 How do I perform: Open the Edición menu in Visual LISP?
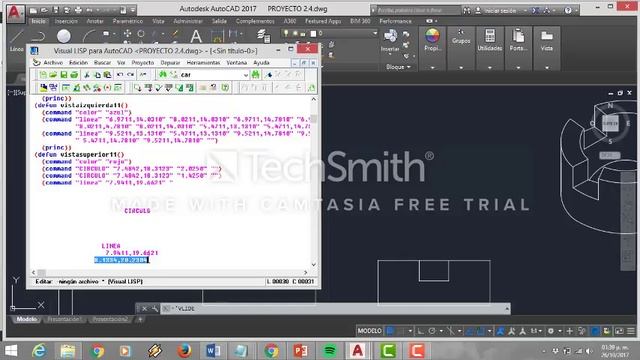point(78,63)
